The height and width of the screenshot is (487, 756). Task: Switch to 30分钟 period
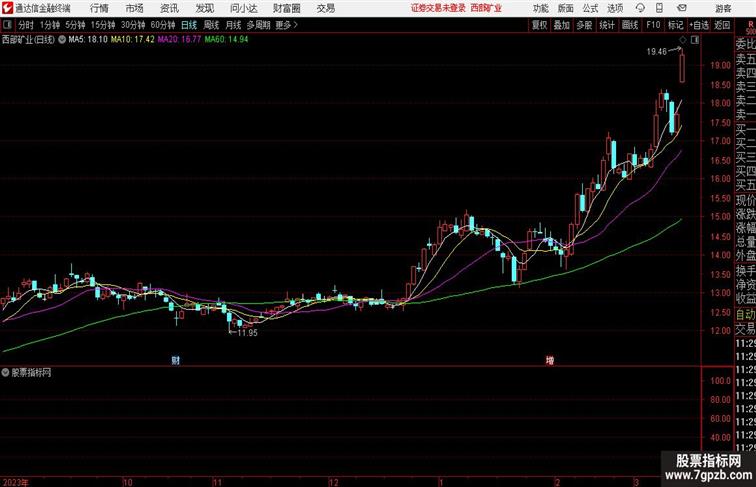tap(133, 25)
